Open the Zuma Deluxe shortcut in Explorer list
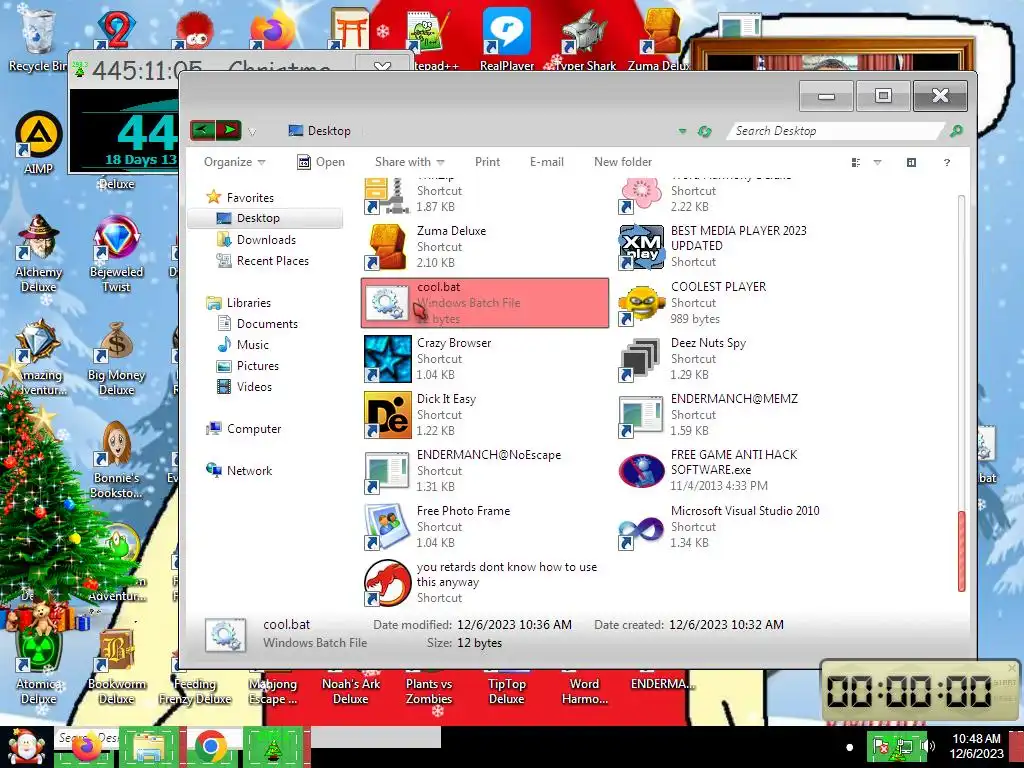 [x=485, y=247]
